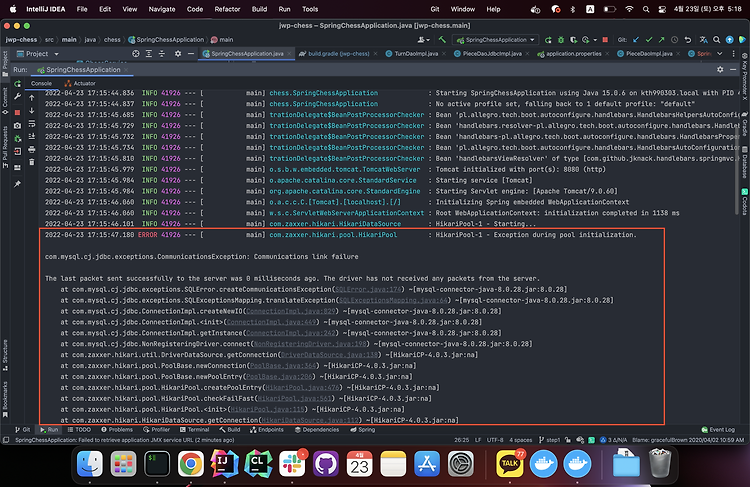Click the translate icon in toolbar
Viewport: 750px width, 487px height.
point(703,40)
